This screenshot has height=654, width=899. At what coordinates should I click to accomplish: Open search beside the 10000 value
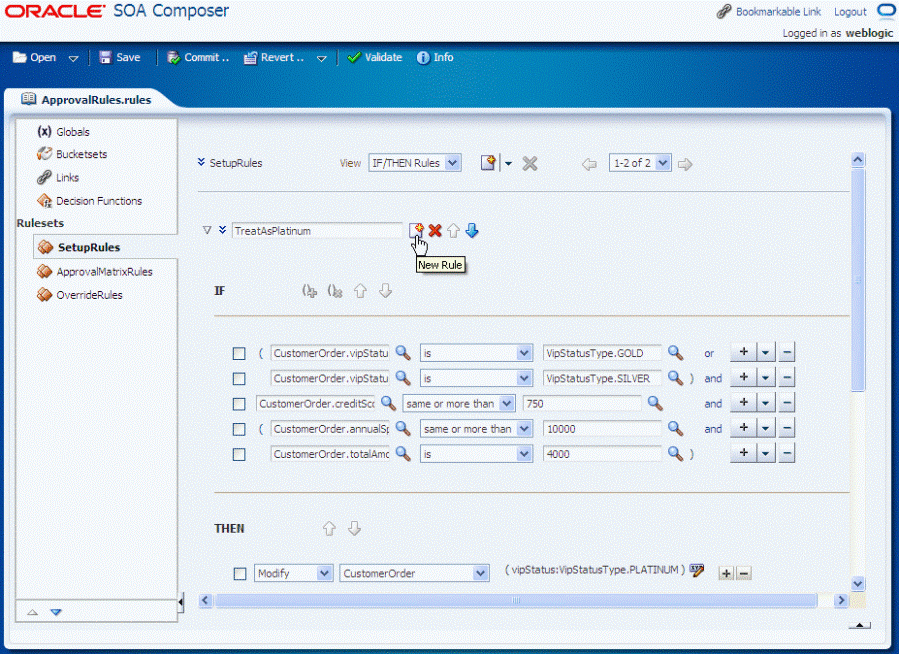coord(675,428)
